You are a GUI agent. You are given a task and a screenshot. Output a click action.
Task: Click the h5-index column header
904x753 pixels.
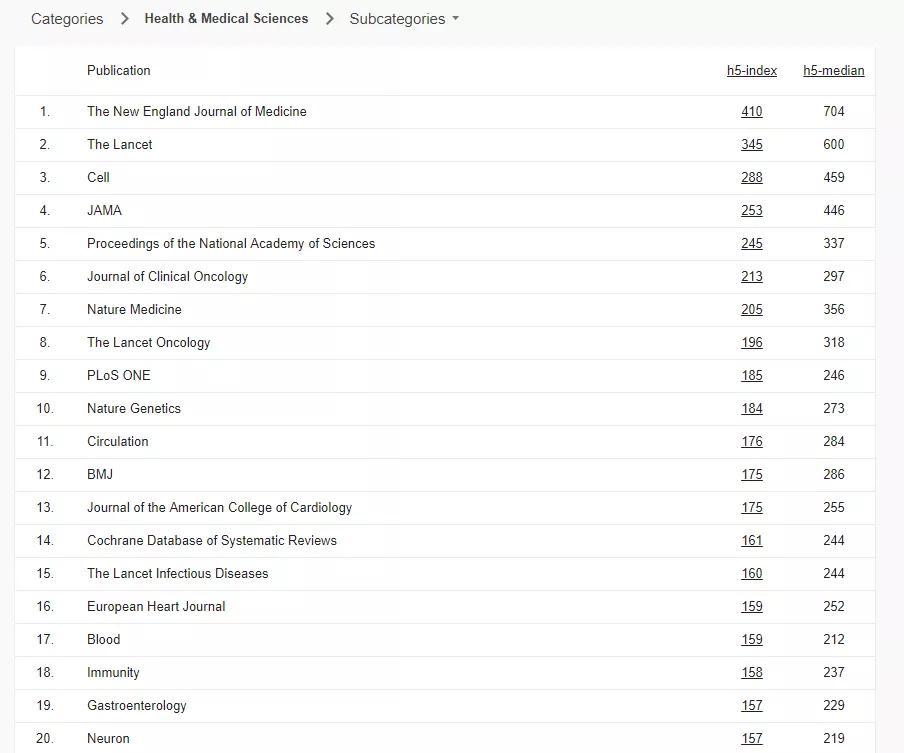coord(752,71)
